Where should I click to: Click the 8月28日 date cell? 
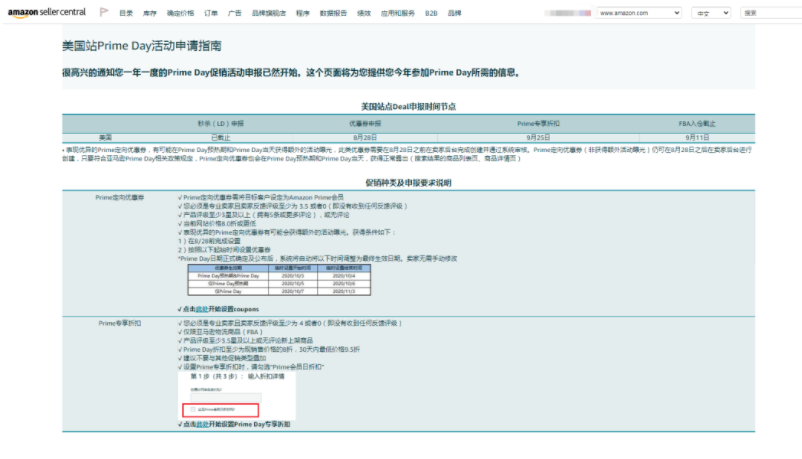(365, 138)
